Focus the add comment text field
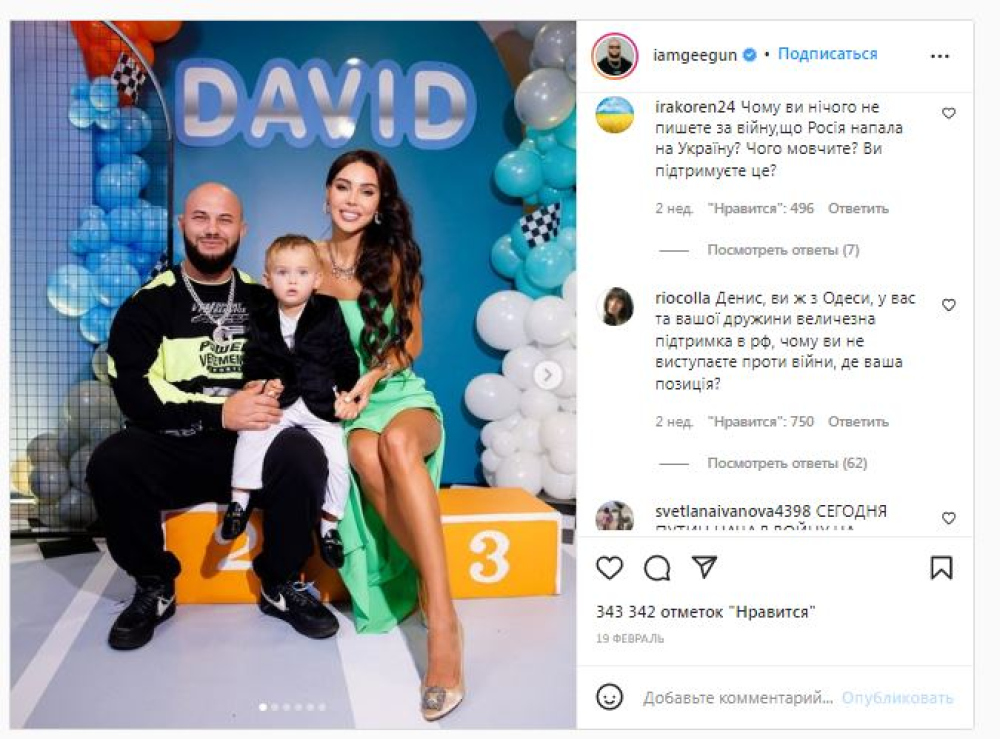 click(x=738, y=698)
